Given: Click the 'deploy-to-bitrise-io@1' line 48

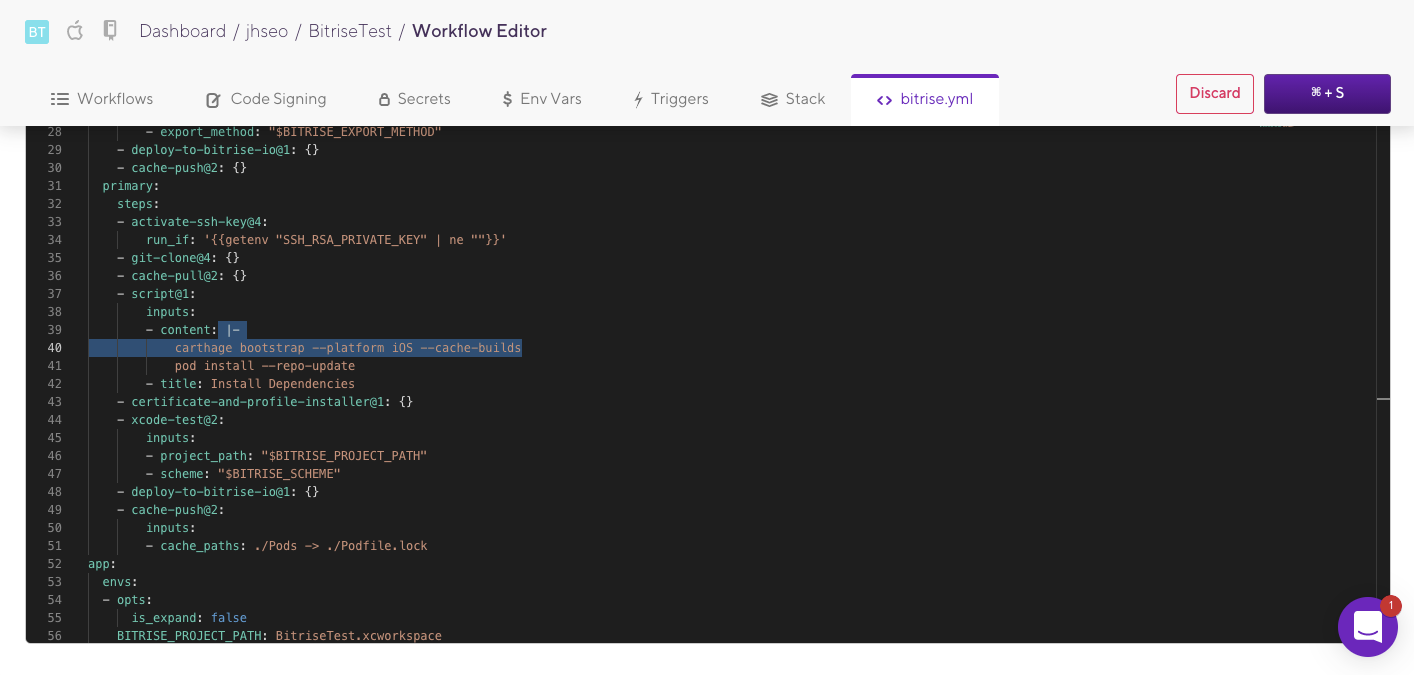Looking at the screenshot, I should click(217, 492).
